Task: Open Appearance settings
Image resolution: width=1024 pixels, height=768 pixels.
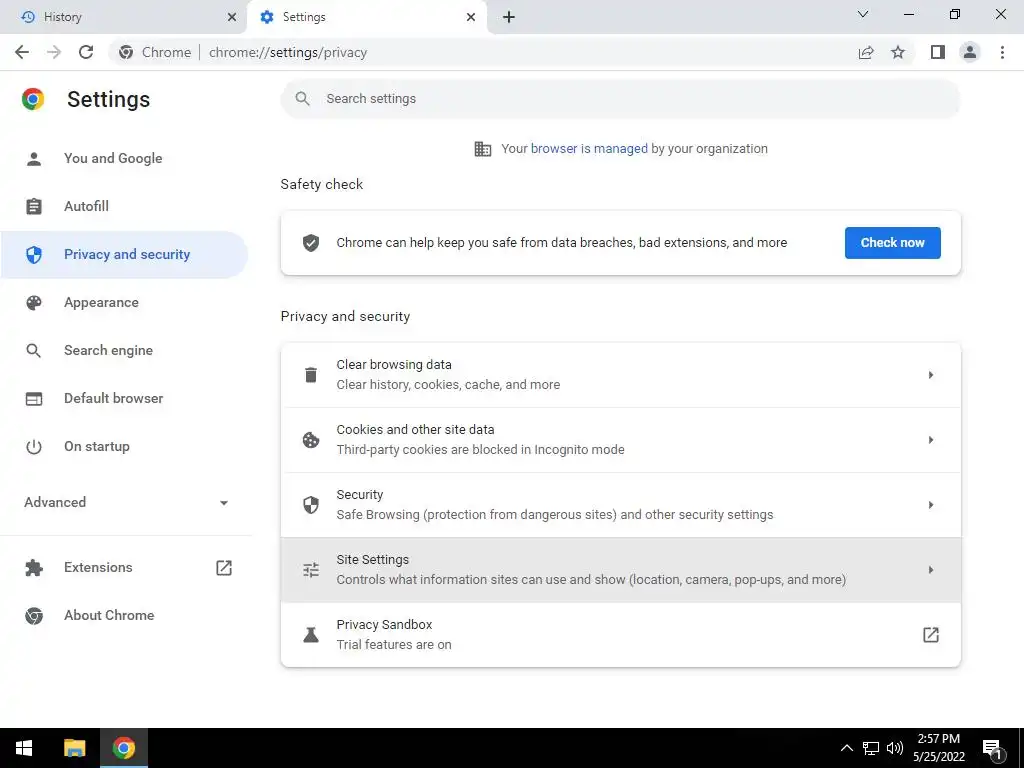Action: pyautogui.click(x=124, y=302)
